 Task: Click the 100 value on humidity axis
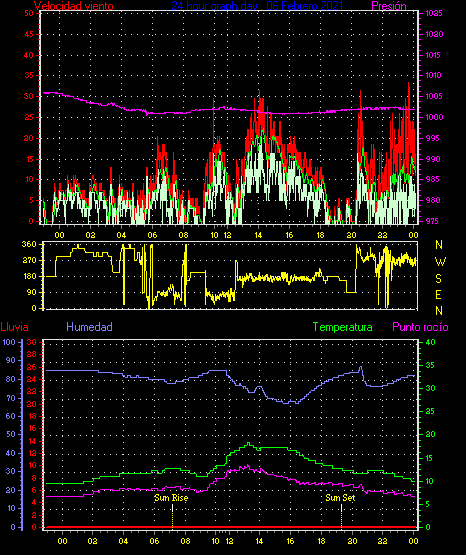point(9,342)
